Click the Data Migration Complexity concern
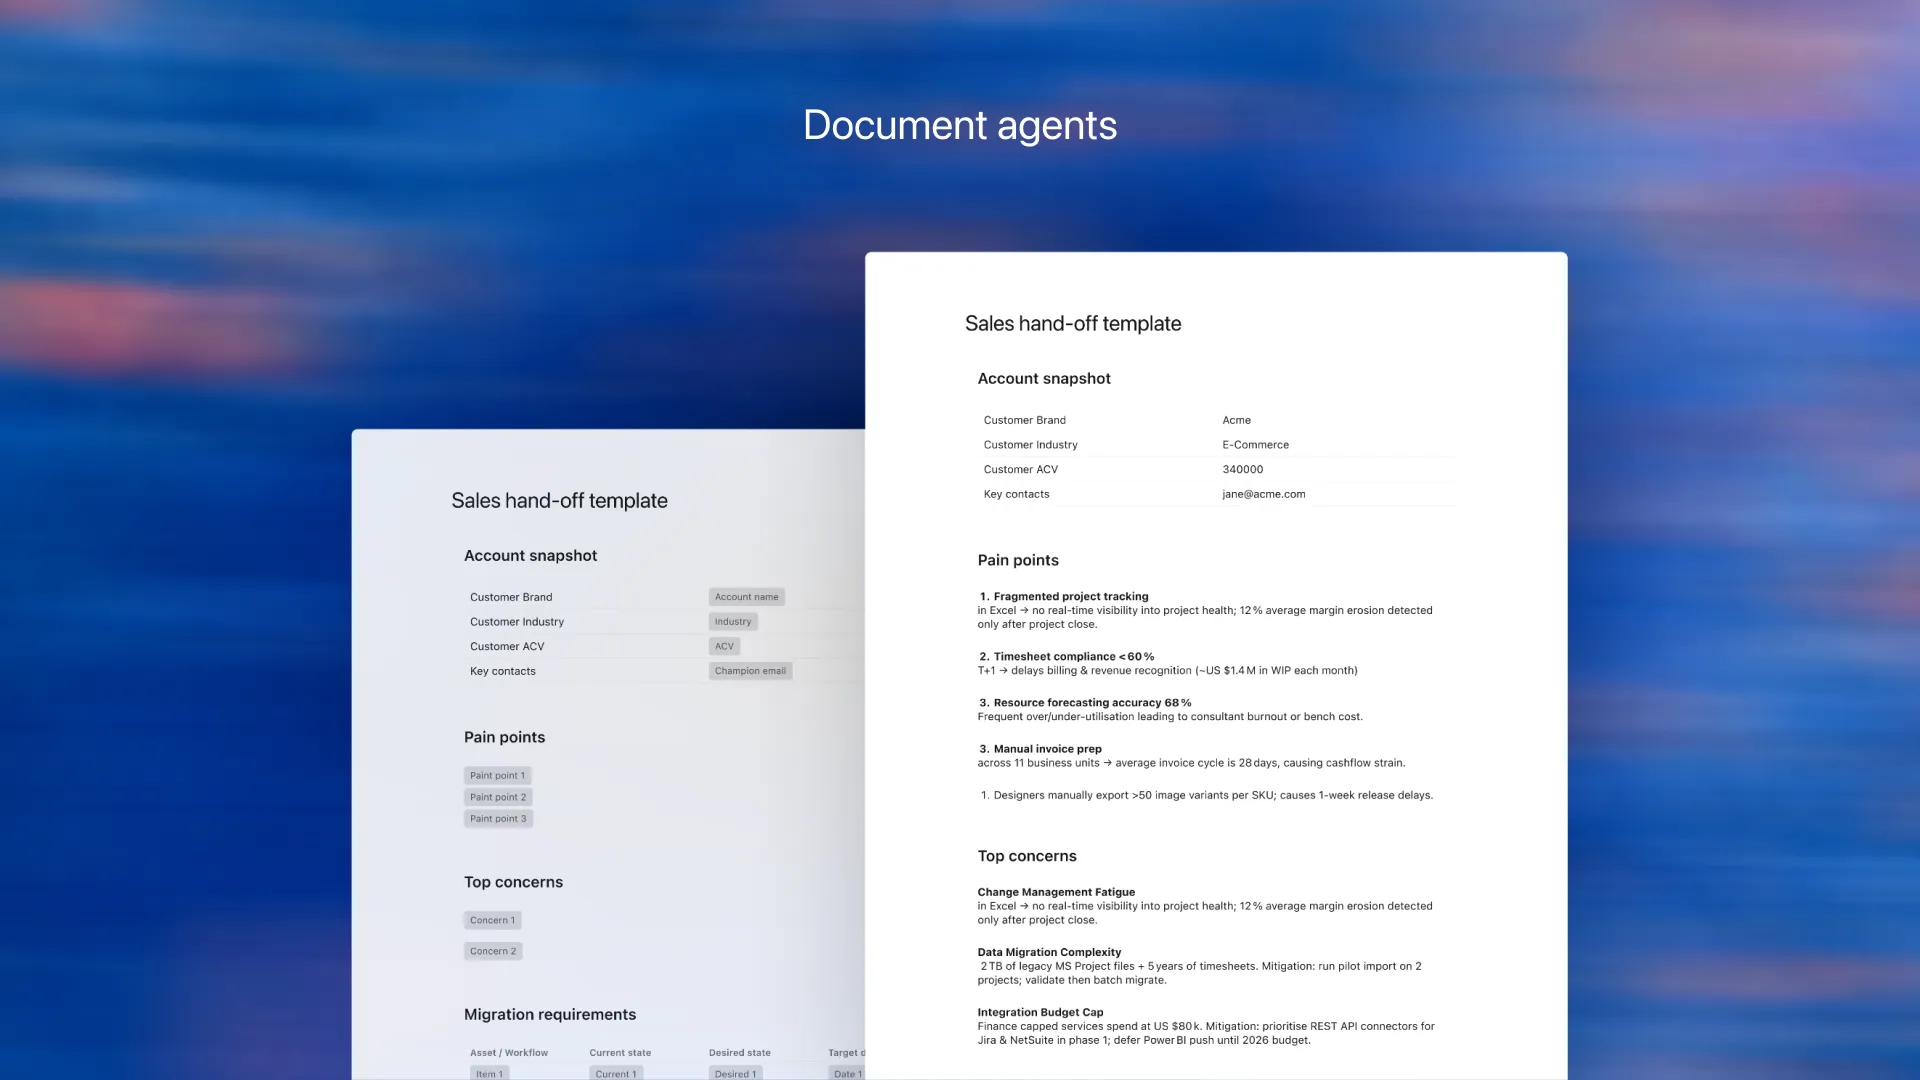 click(1049, 952)
